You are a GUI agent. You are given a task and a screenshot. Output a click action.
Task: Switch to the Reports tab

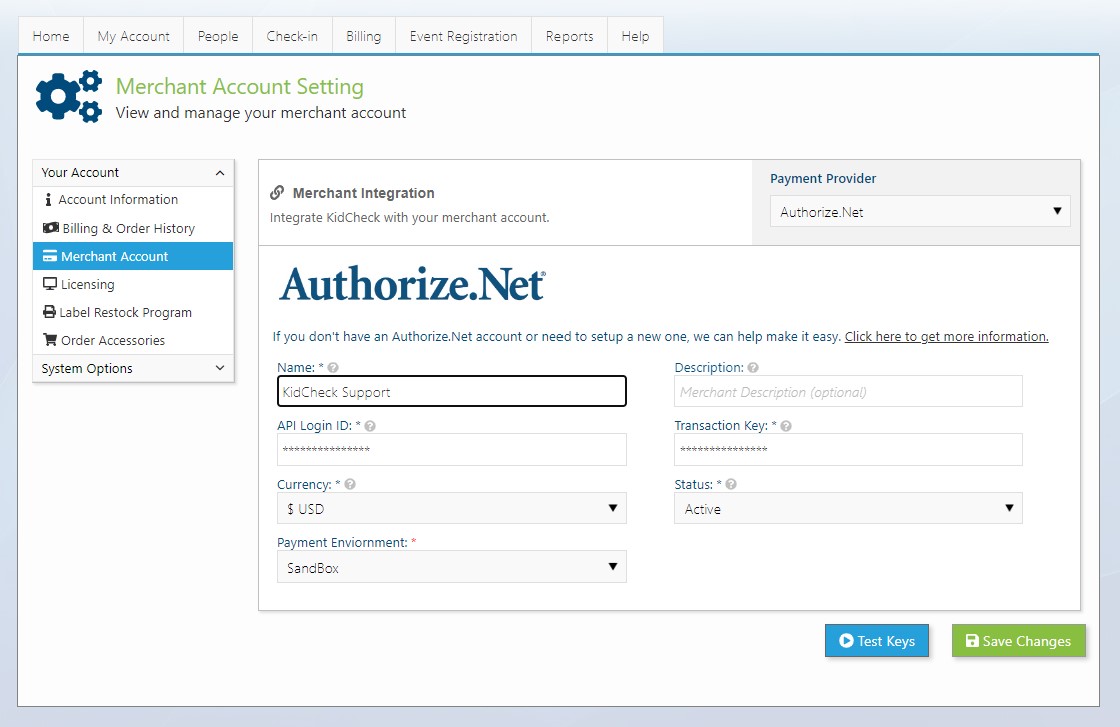coord(569,36)
